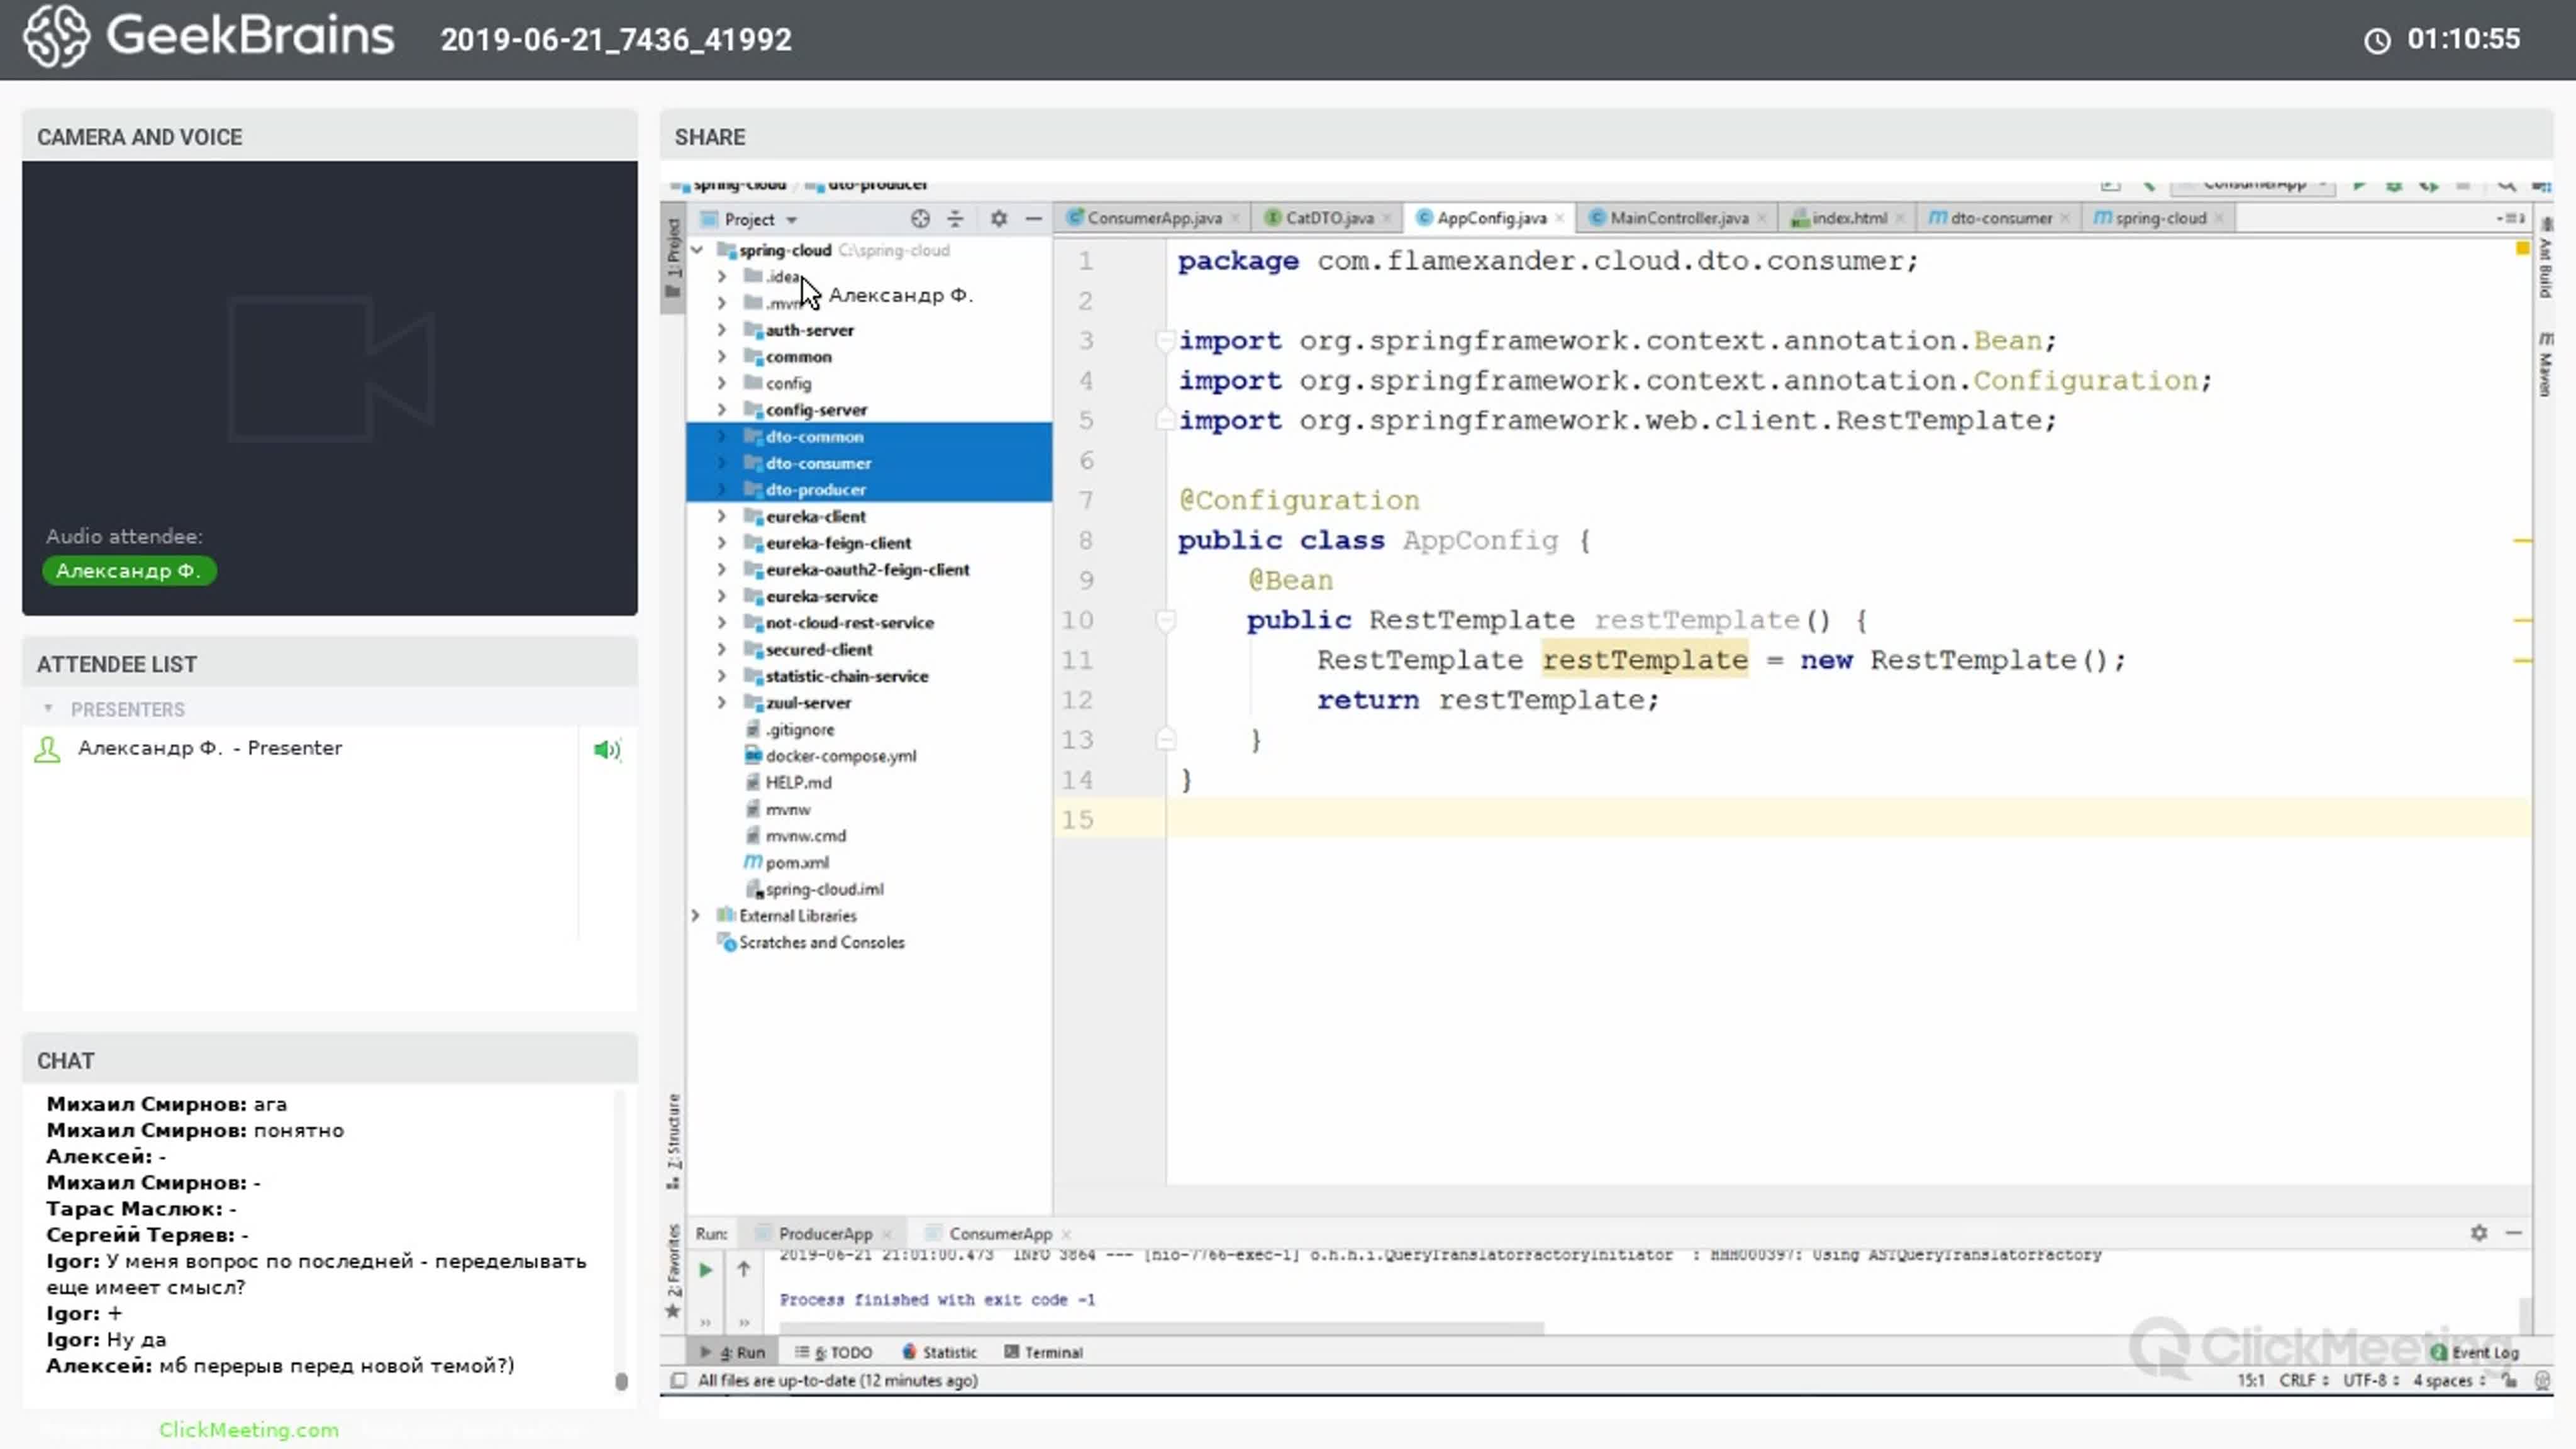The height and width of the screenshot is (1449, 2576).
Task: Hide the Project panel with minus icon
Action: point(1034,219)
